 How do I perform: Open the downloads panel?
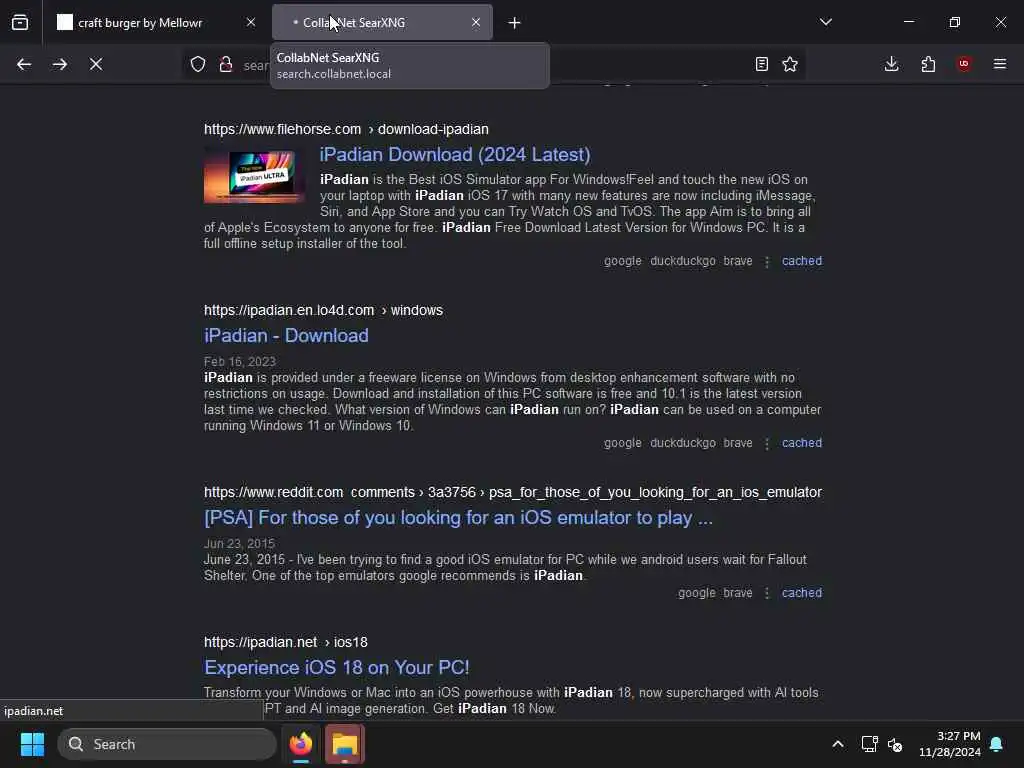click(891, 64)
